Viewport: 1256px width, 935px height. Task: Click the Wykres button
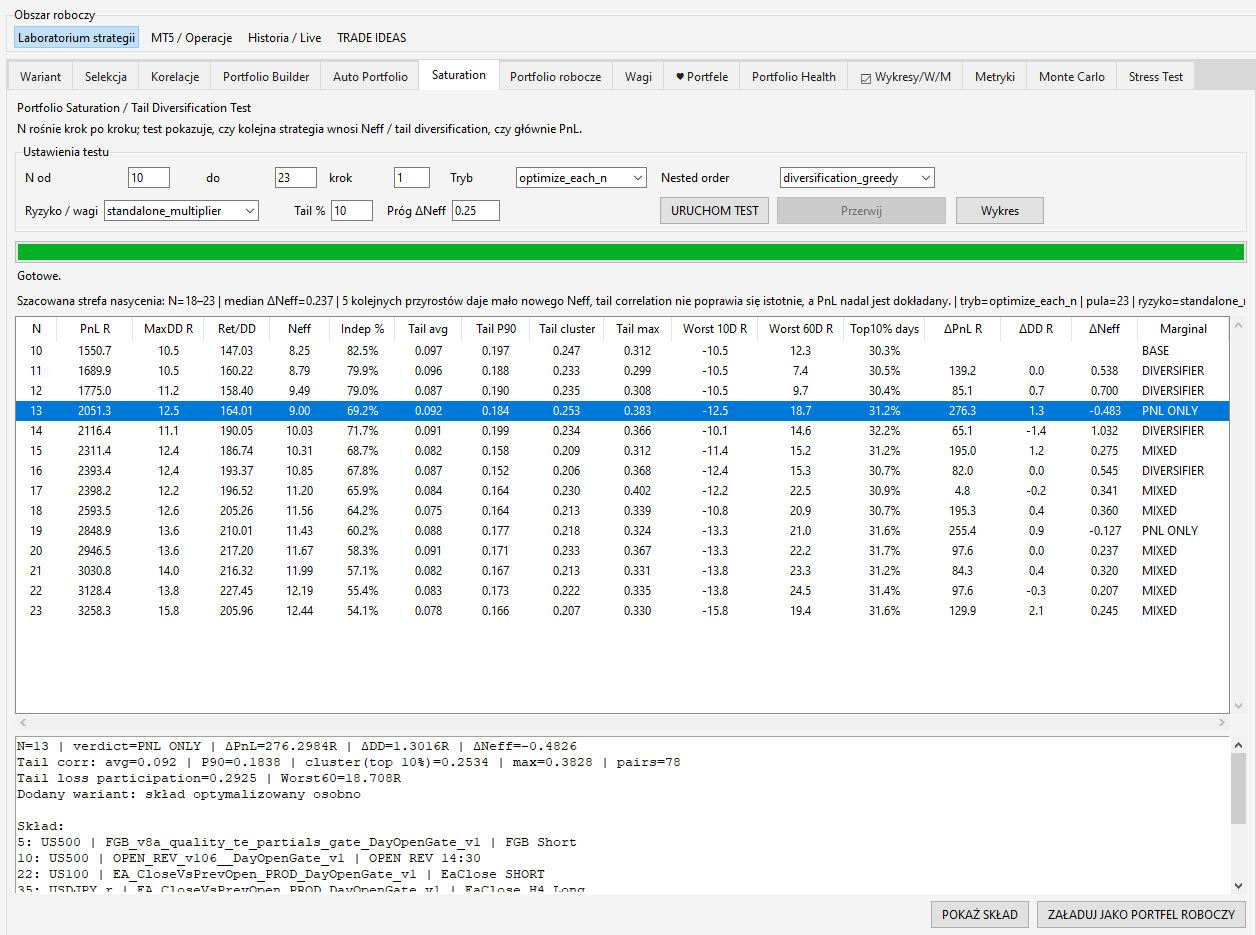[x=1000, y=211]
